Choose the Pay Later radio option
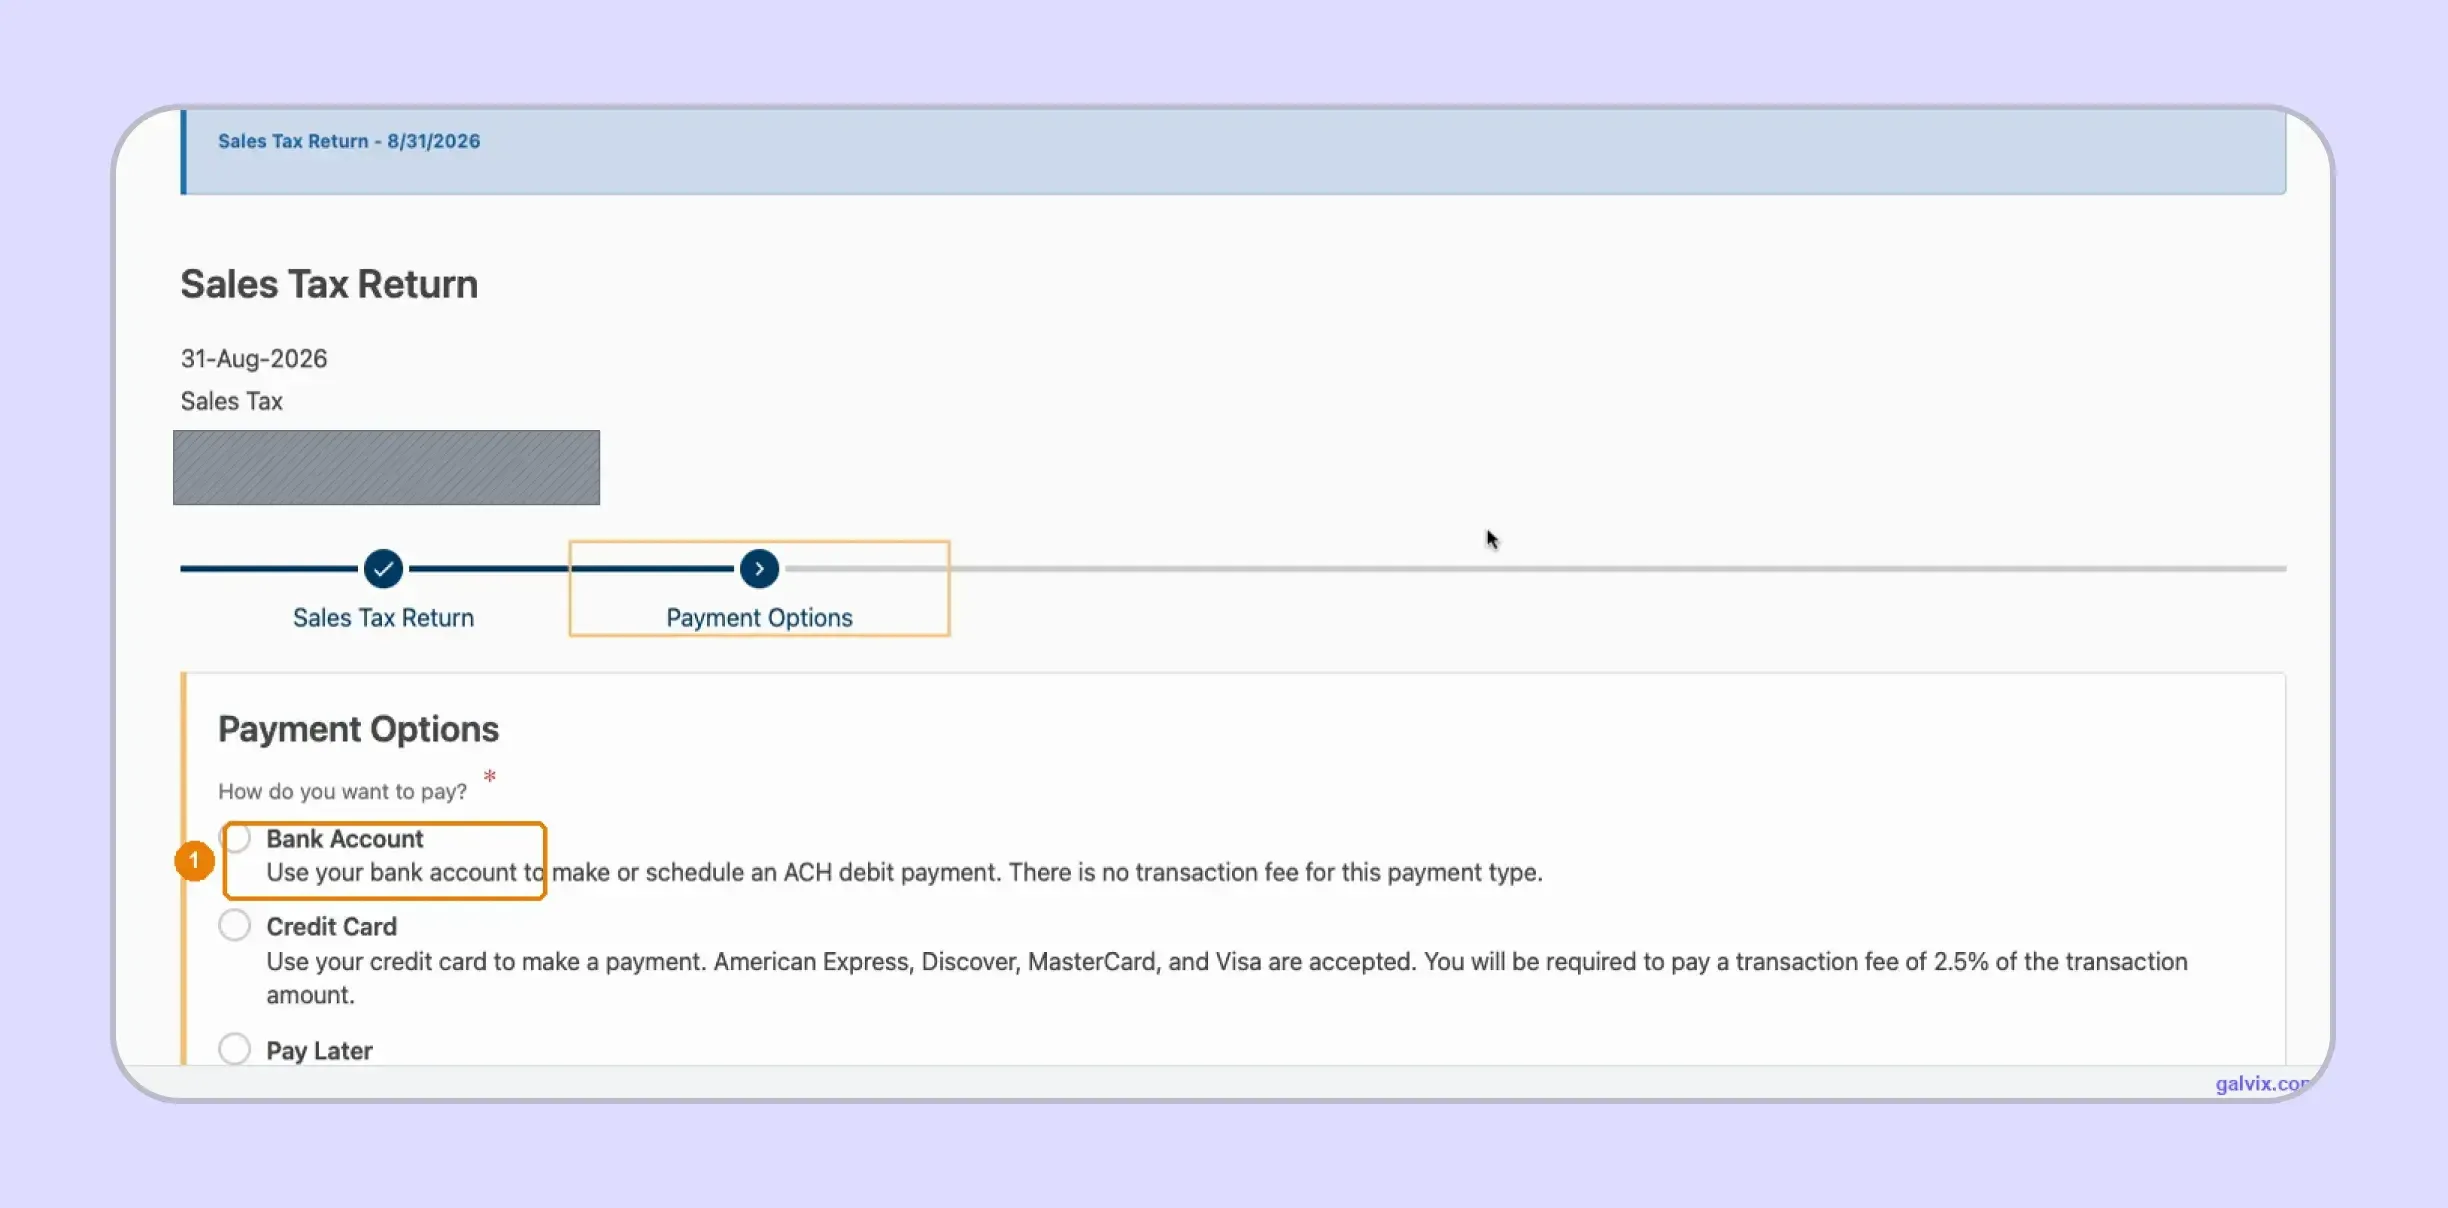 point(235,1049)
